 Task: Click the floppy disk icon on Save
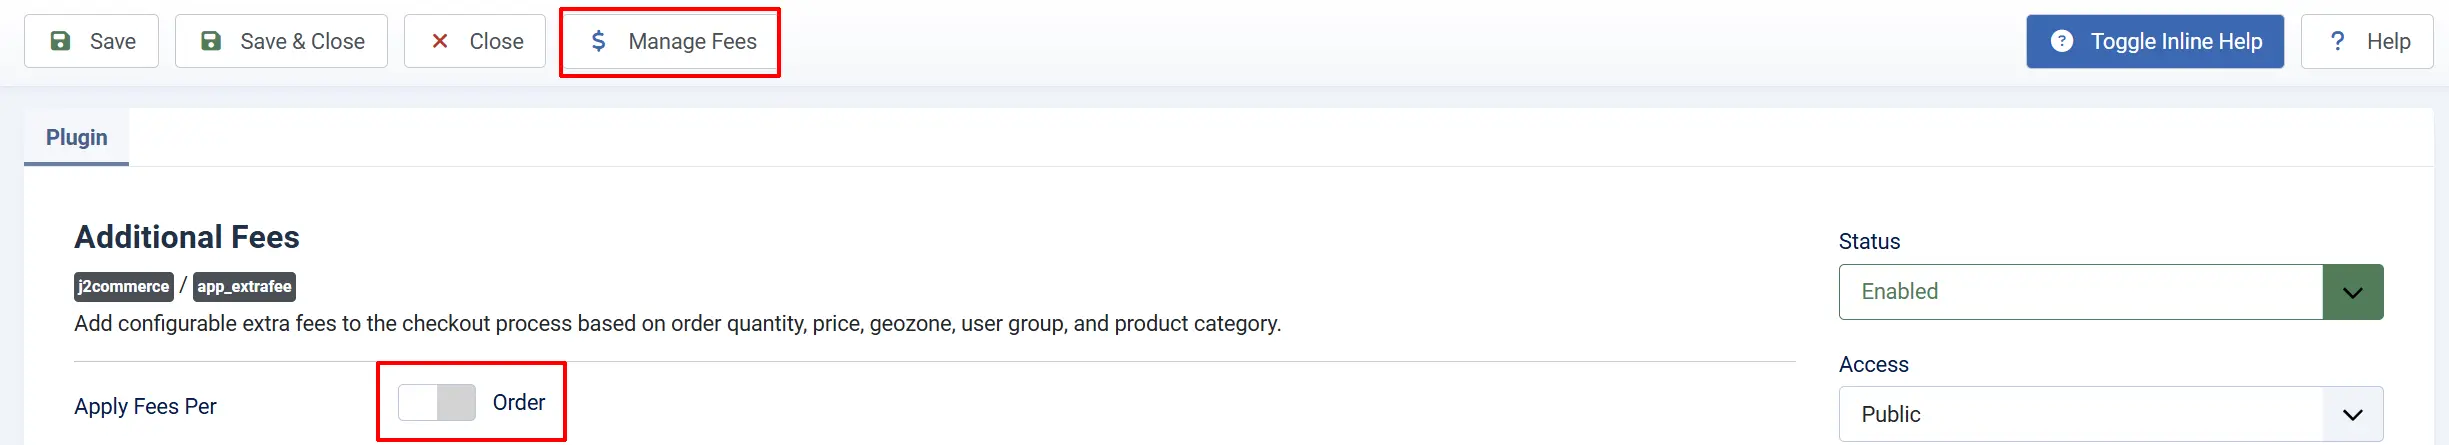[61, 41]
